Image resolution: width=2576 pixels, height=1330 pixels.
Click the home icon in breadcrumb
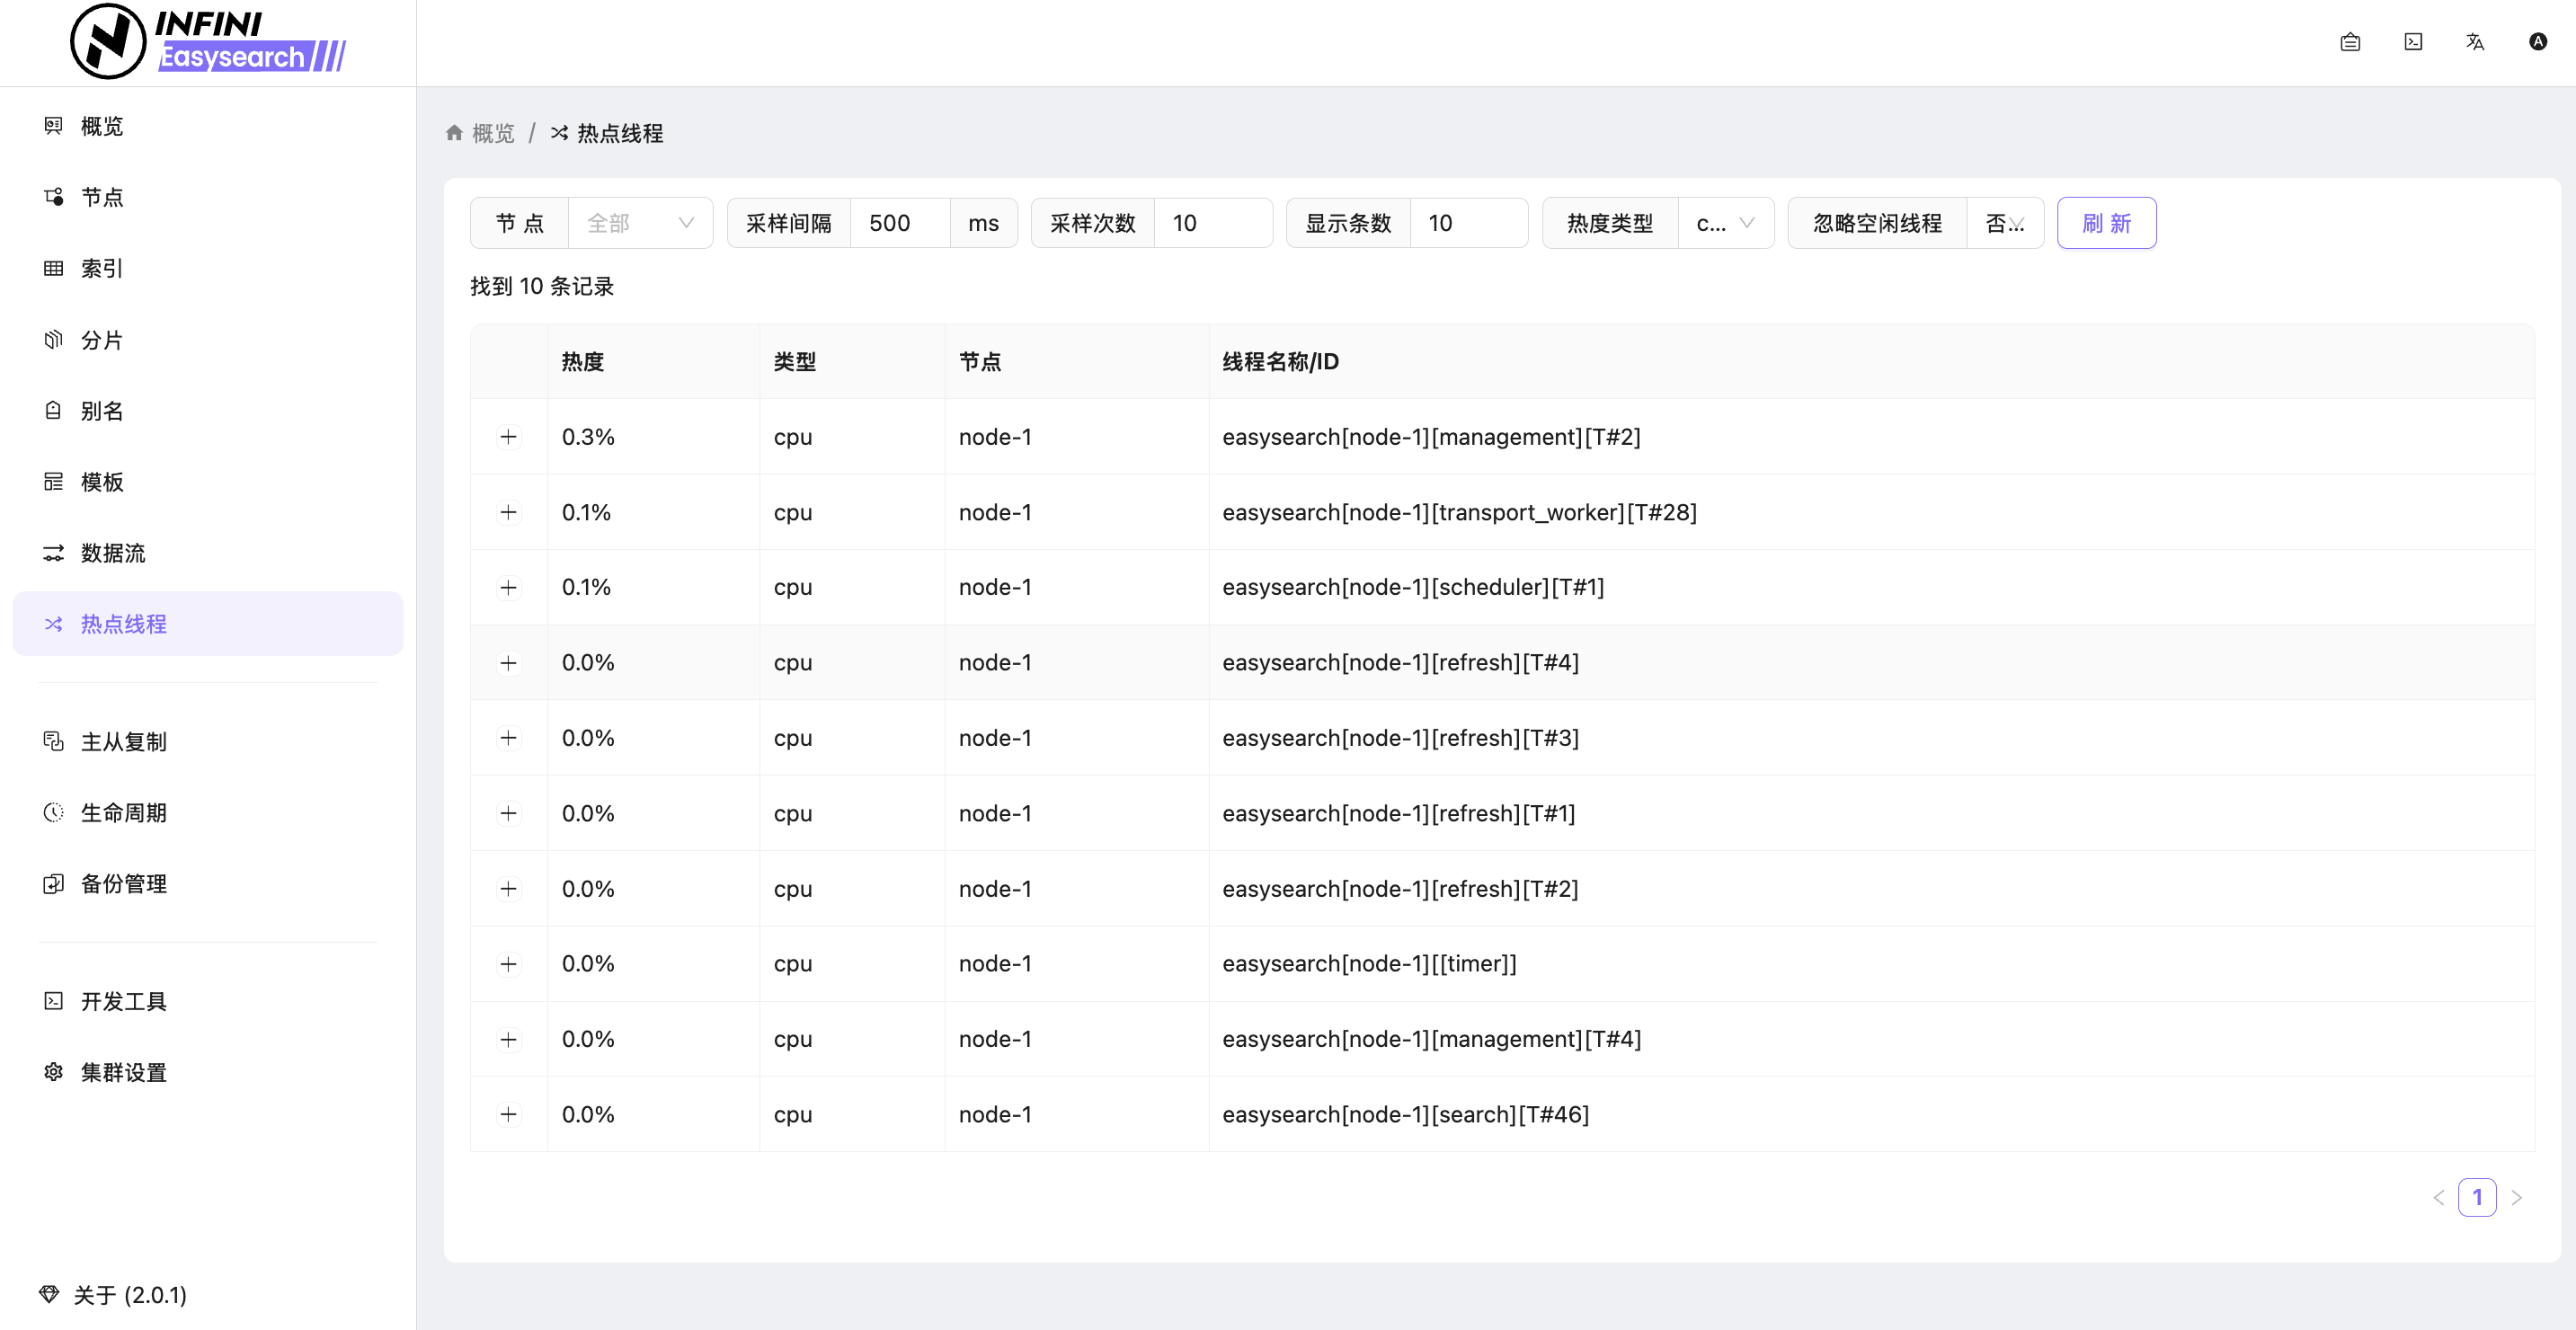pyautogui.click(x=454, y=133)
